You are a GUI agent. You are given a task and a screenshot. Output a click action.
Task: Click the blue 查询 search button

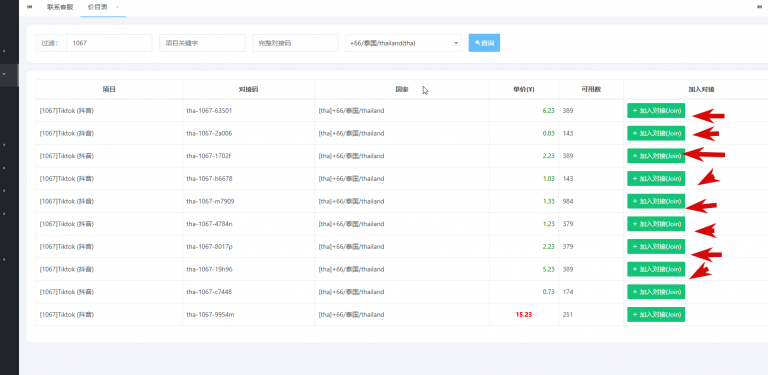coord(484,43)
